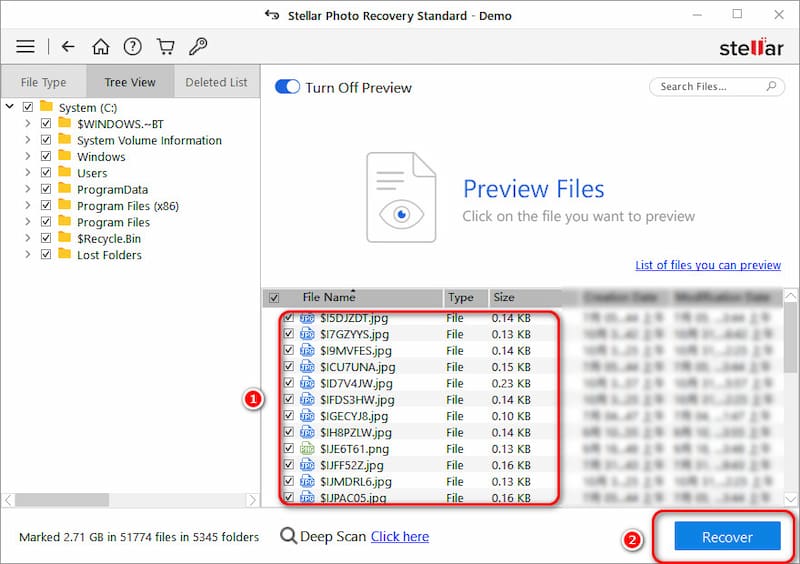Screen dimensions: 800x564
Task: Uncheck the $WINDOWS.~BT folder checkbox
Action: (46, 124)
